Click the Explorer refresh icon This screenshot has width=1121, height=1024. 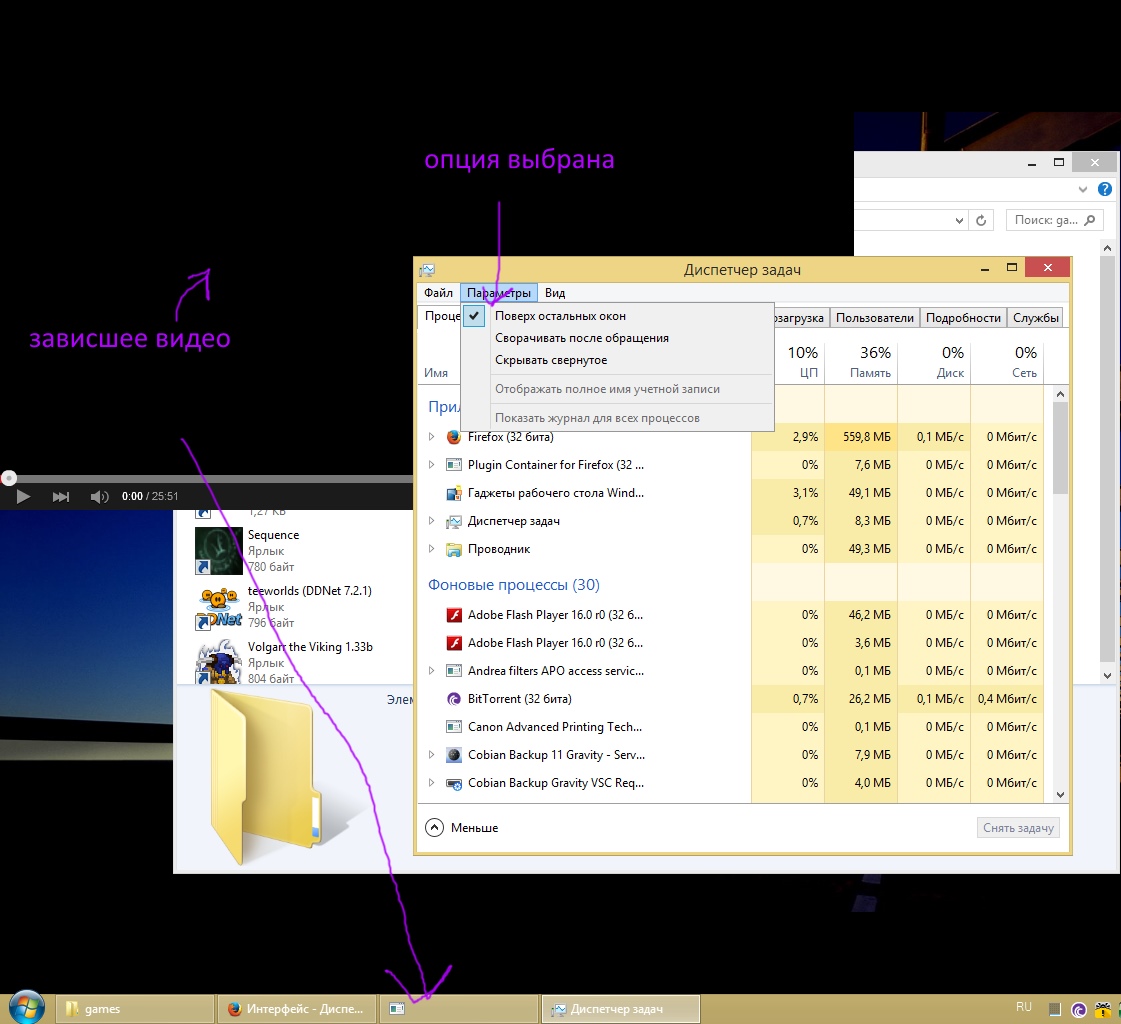[982, 220]
